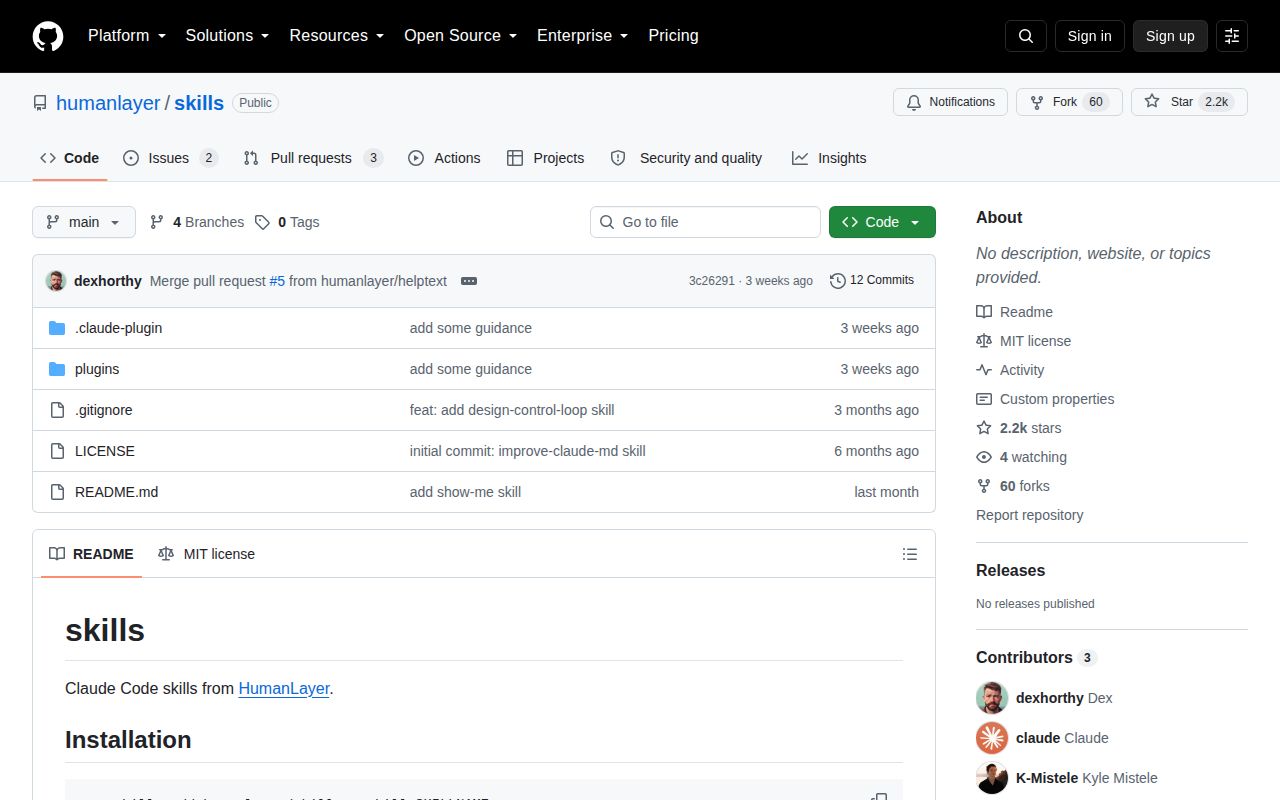Screen dimensions: 1280x800
Task: Switch to the Pull requests tab
Action: 313,158
